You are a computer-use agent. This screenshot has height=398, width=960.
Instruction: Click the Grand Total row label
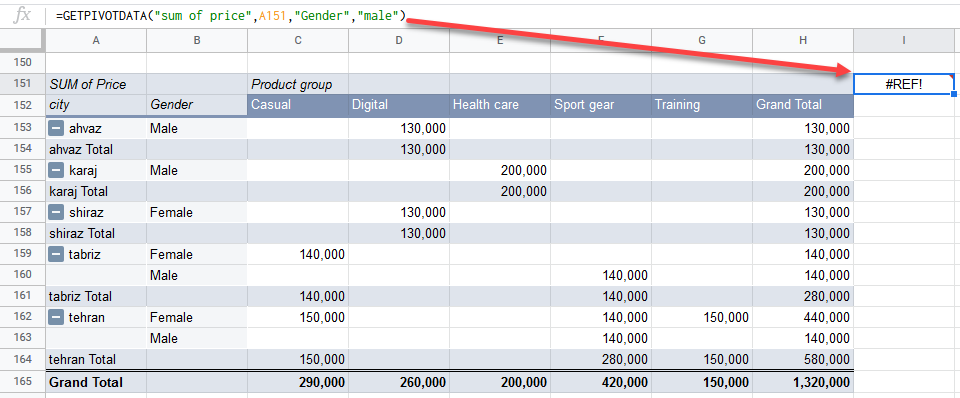pos(96,382)
